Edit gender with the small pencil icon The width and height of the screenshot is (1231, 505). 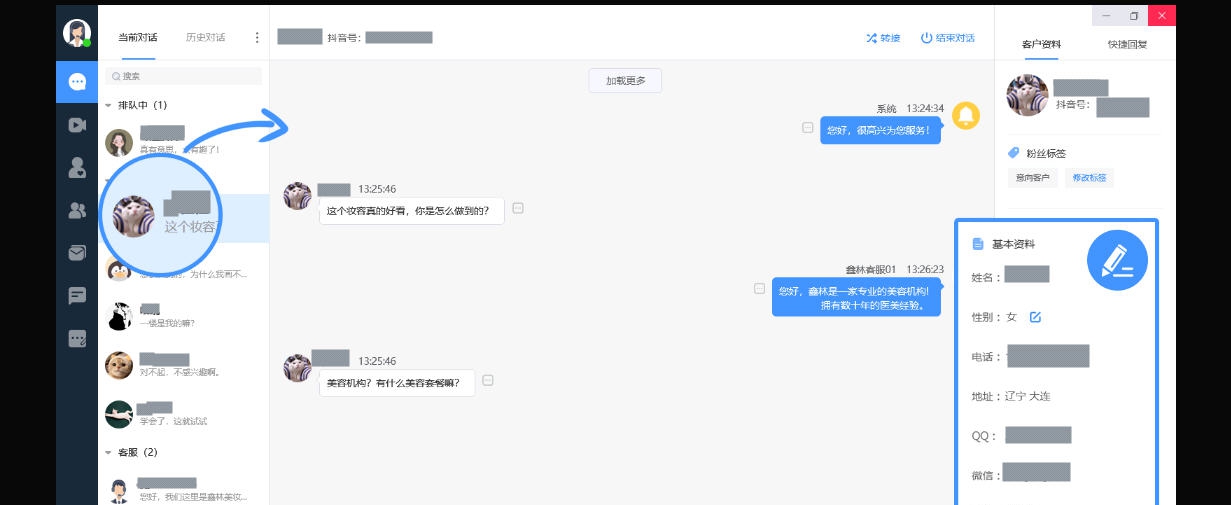coord(1036,317)
